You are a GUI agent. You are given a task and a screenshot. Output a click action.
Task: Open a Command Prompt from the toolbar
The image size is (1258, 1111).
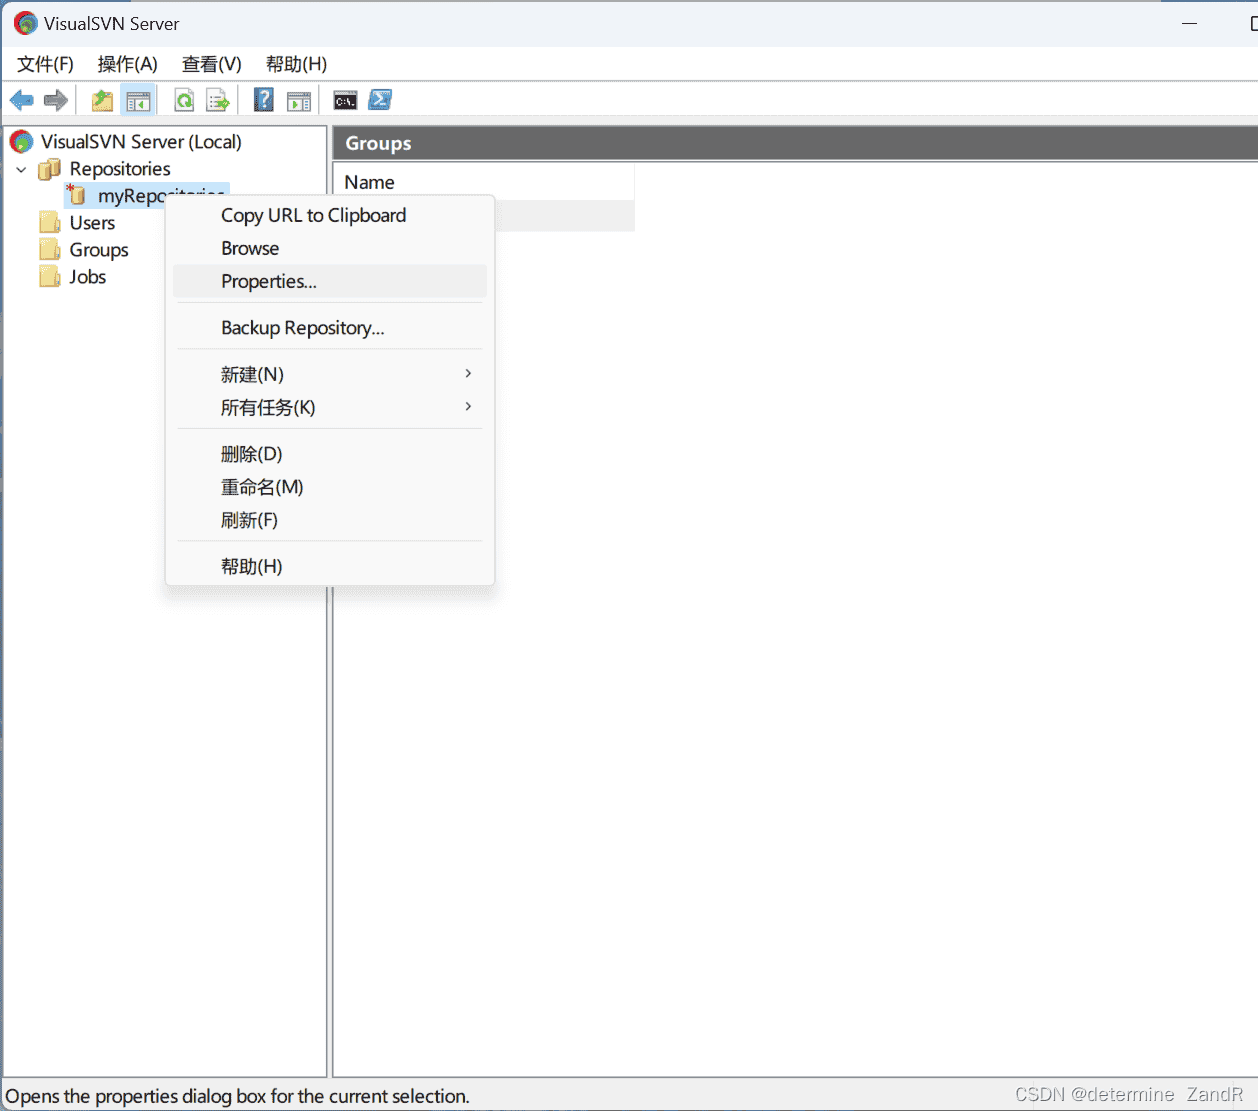tap(344, 100)
